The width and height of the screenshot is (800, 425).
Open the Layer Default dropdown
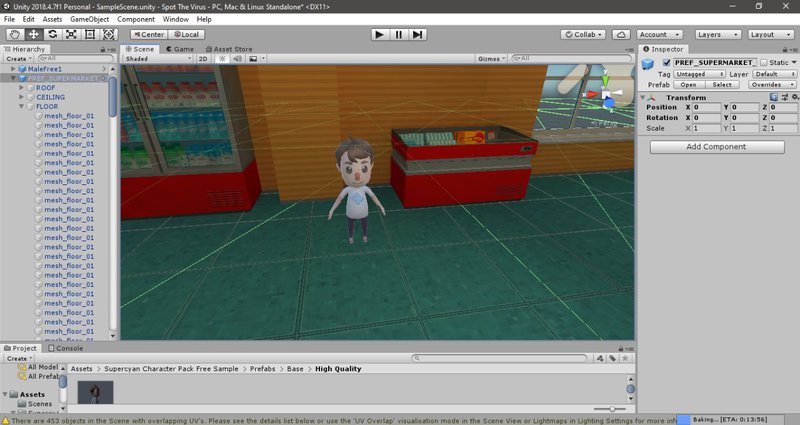774,74
